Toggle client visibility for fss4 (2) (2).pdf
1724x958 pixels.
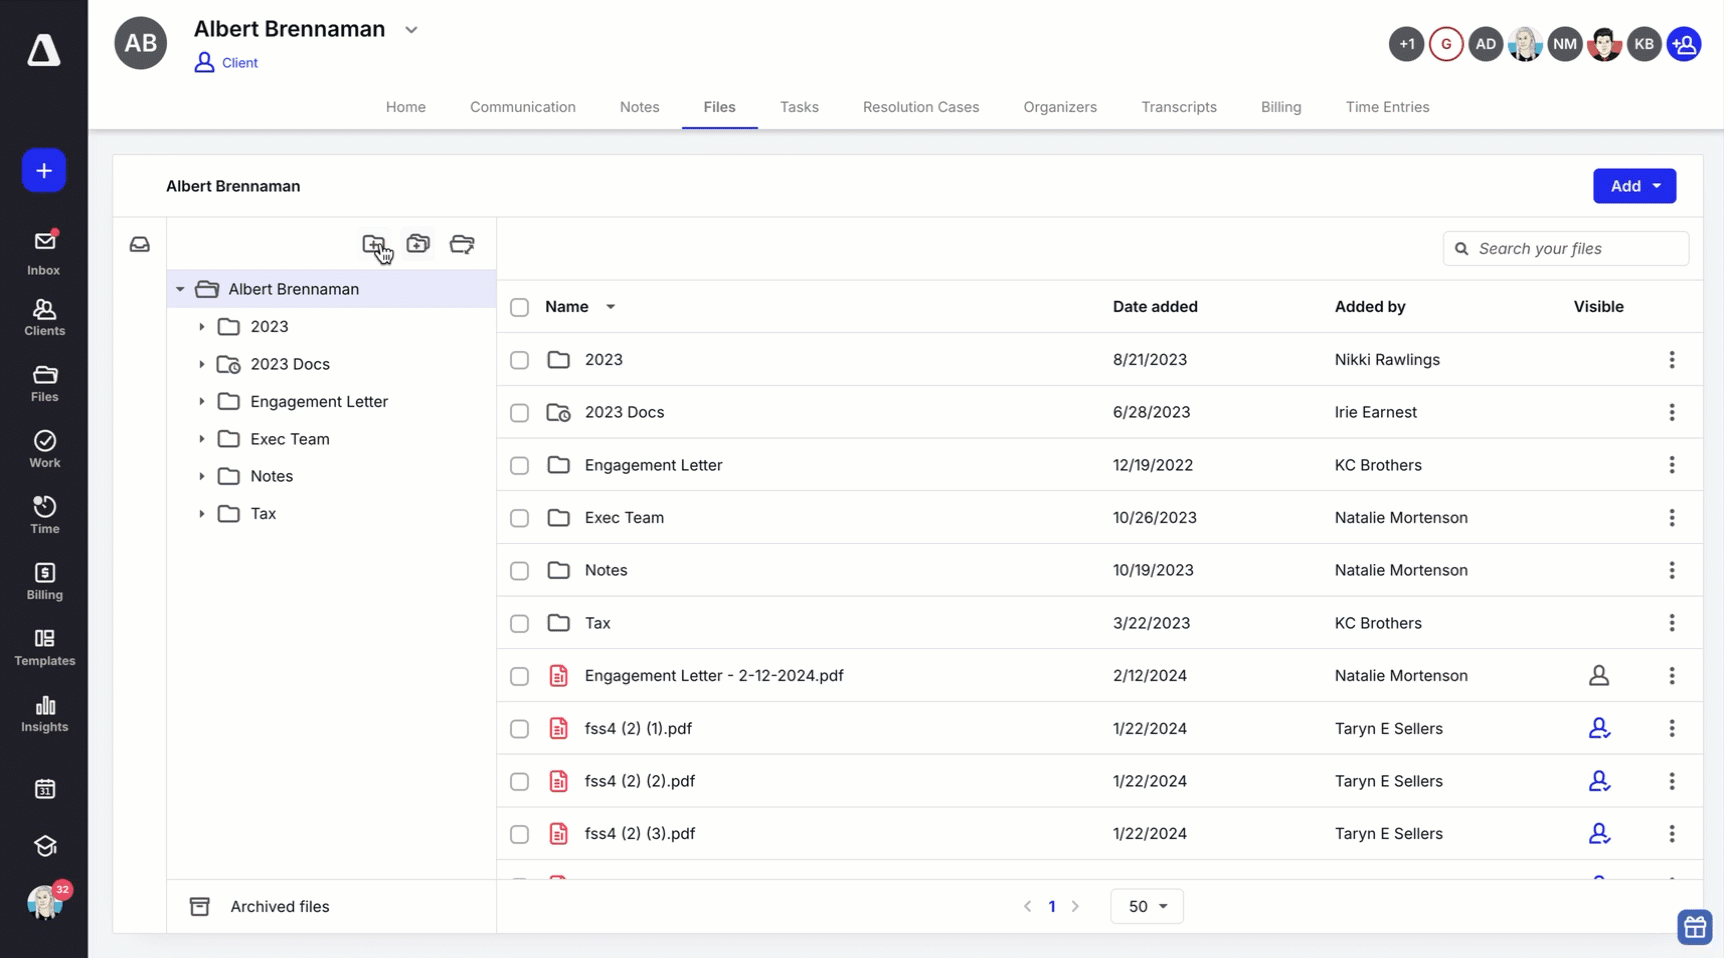tap(1598, 781)
